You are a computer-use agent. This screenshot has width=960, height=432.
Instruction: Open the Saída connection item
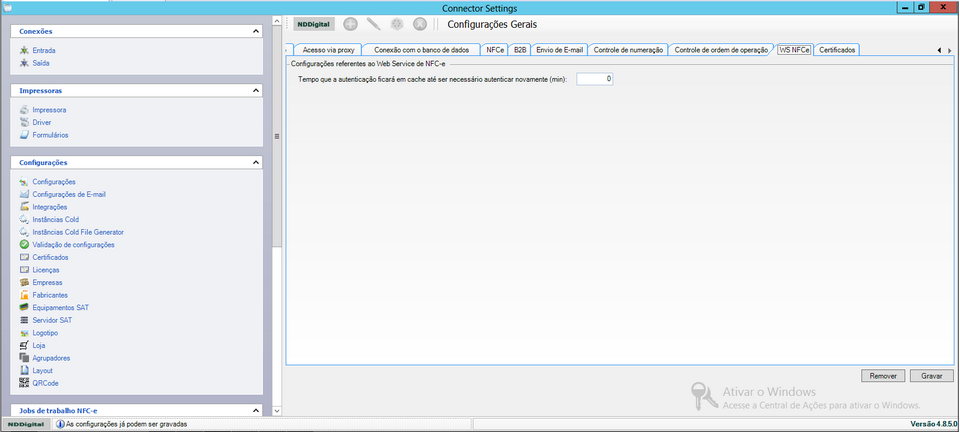[41, 63]
